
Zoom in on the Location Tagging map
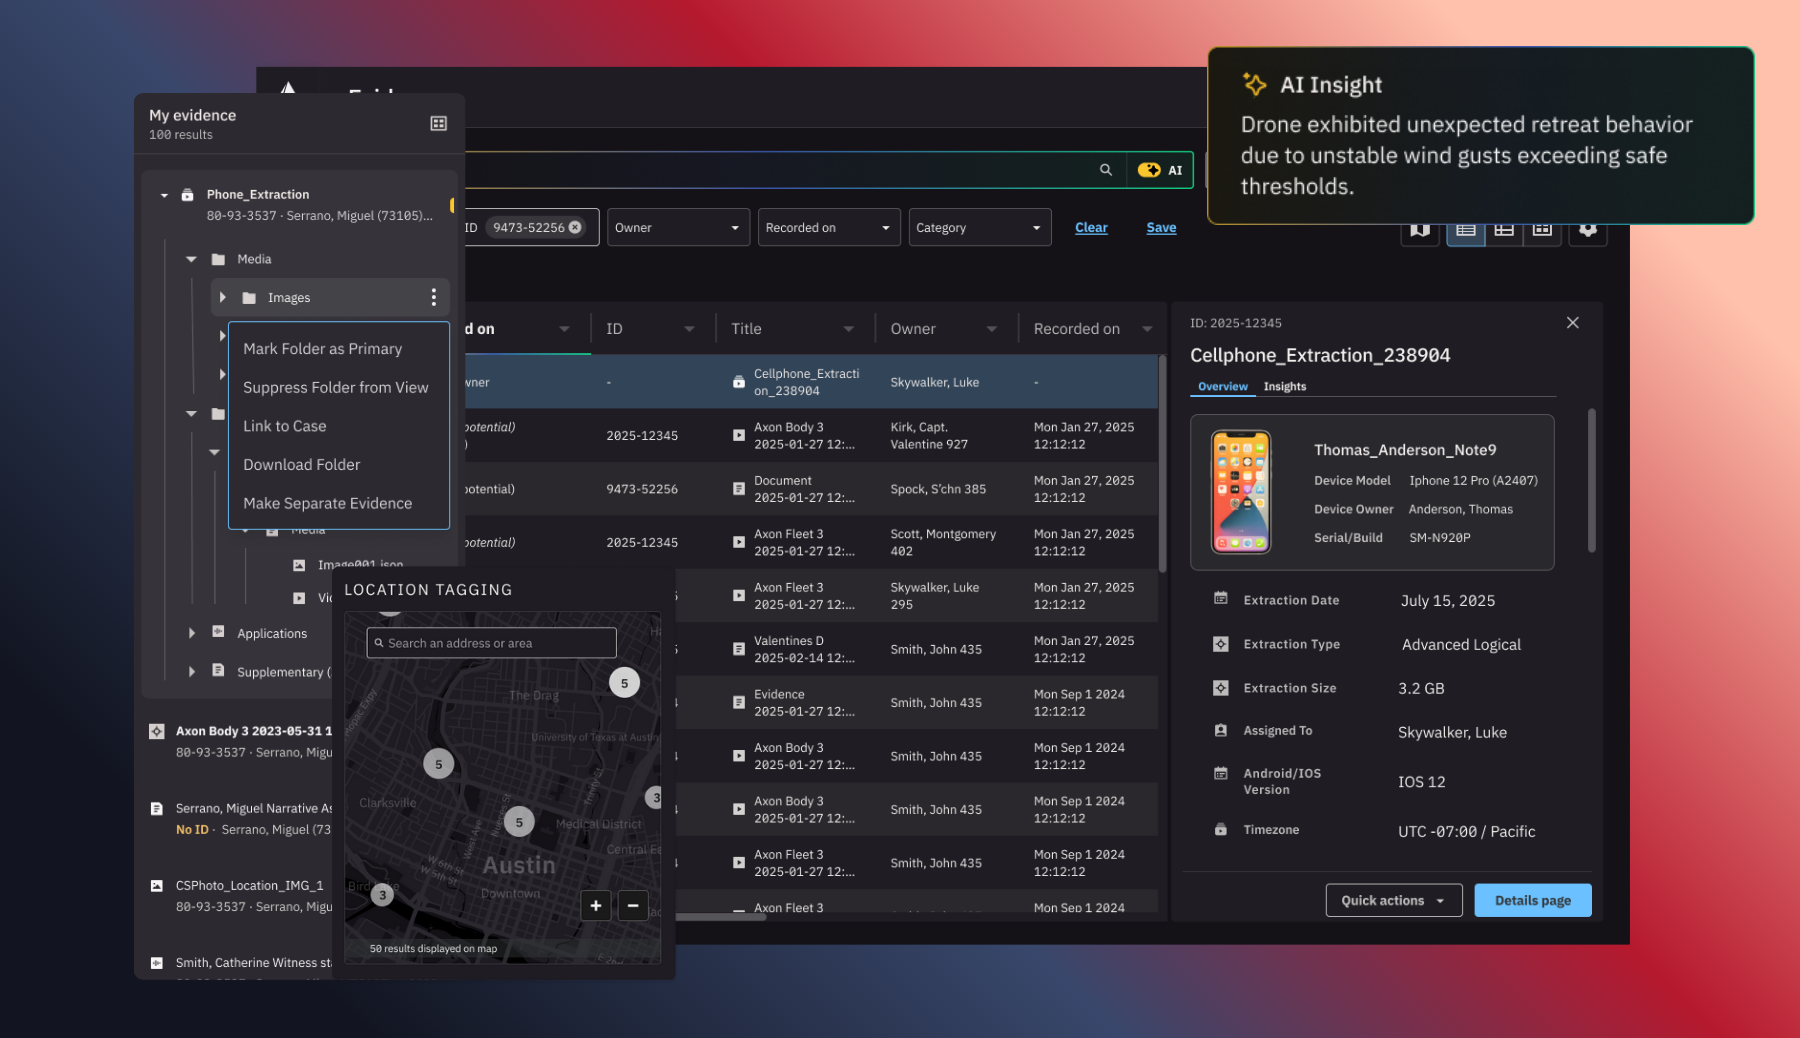pyautogui.click(x=595, y=905)
